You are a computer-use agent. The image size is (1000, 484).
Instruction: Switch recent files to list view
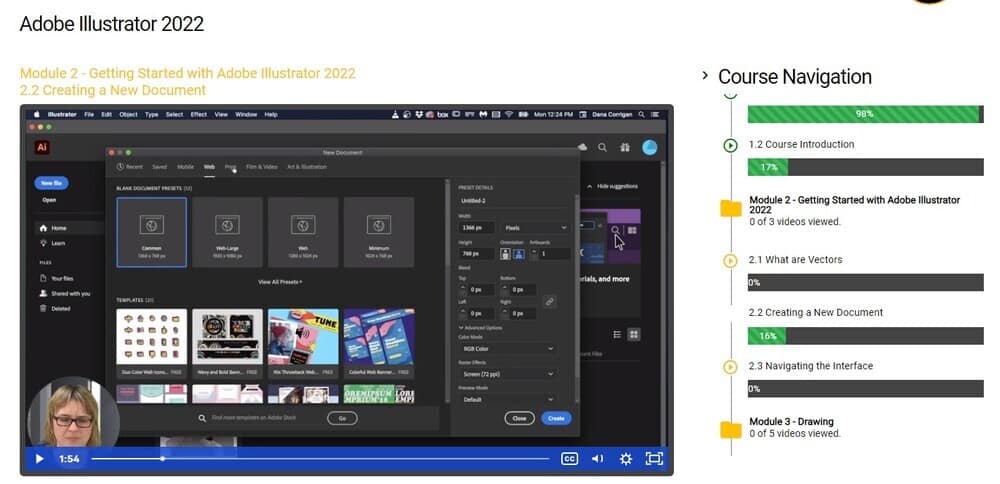[x=617, y=334]
